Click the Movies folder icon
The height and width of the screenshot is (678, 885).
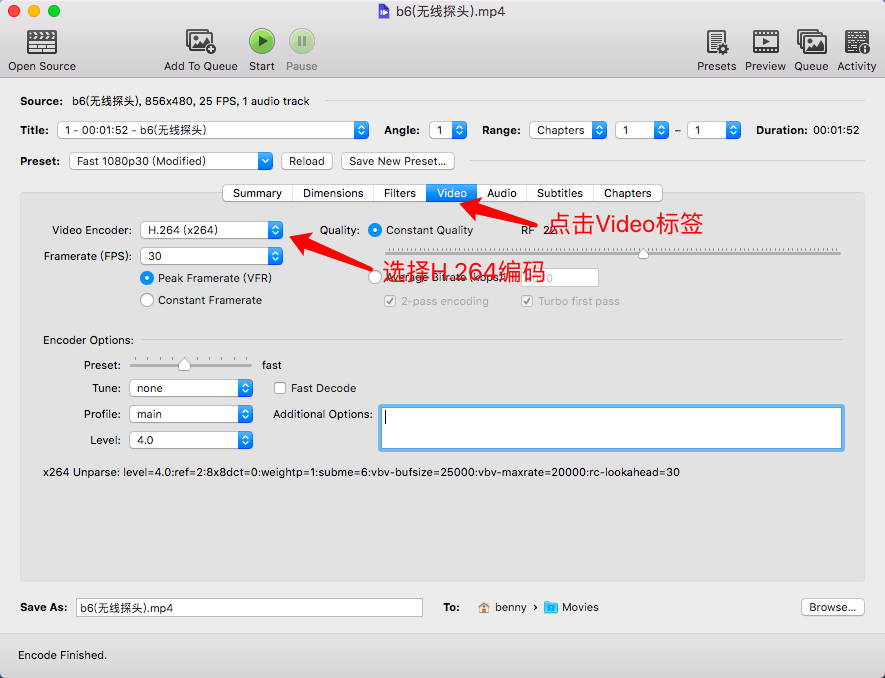click(551, 607)
